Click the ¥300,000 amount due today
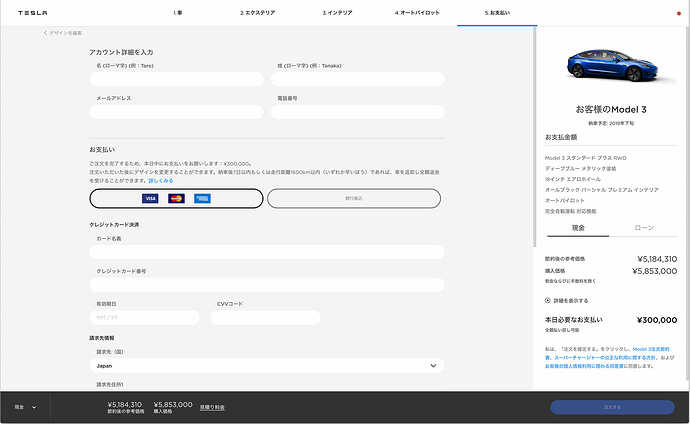Screen dimensions: 690x424 tap(657, 320)
